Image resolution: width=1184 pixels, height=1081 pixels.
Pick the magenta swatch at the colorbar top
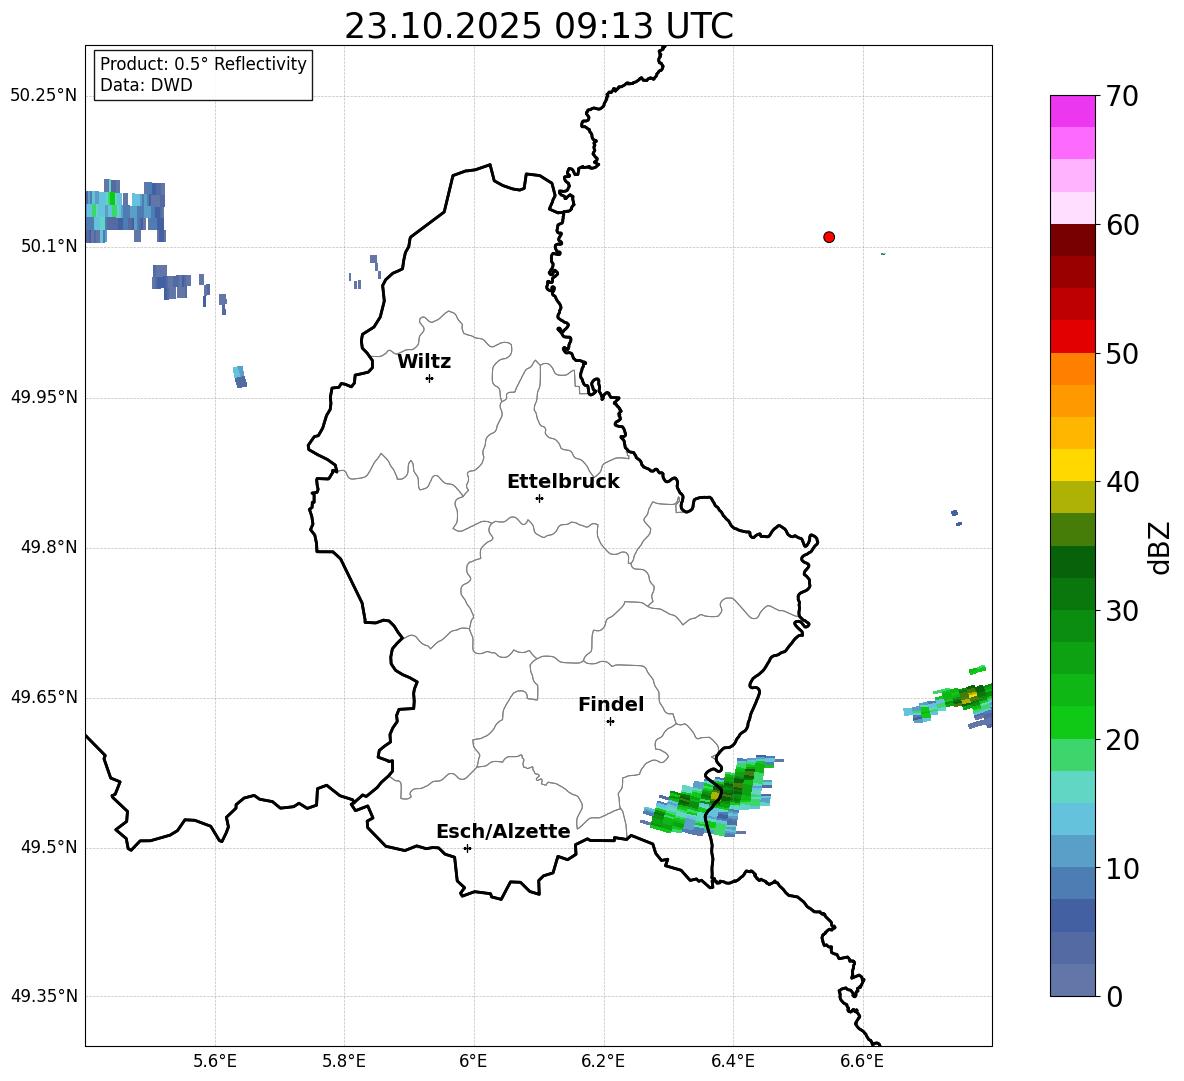[x=1073, y=111]
